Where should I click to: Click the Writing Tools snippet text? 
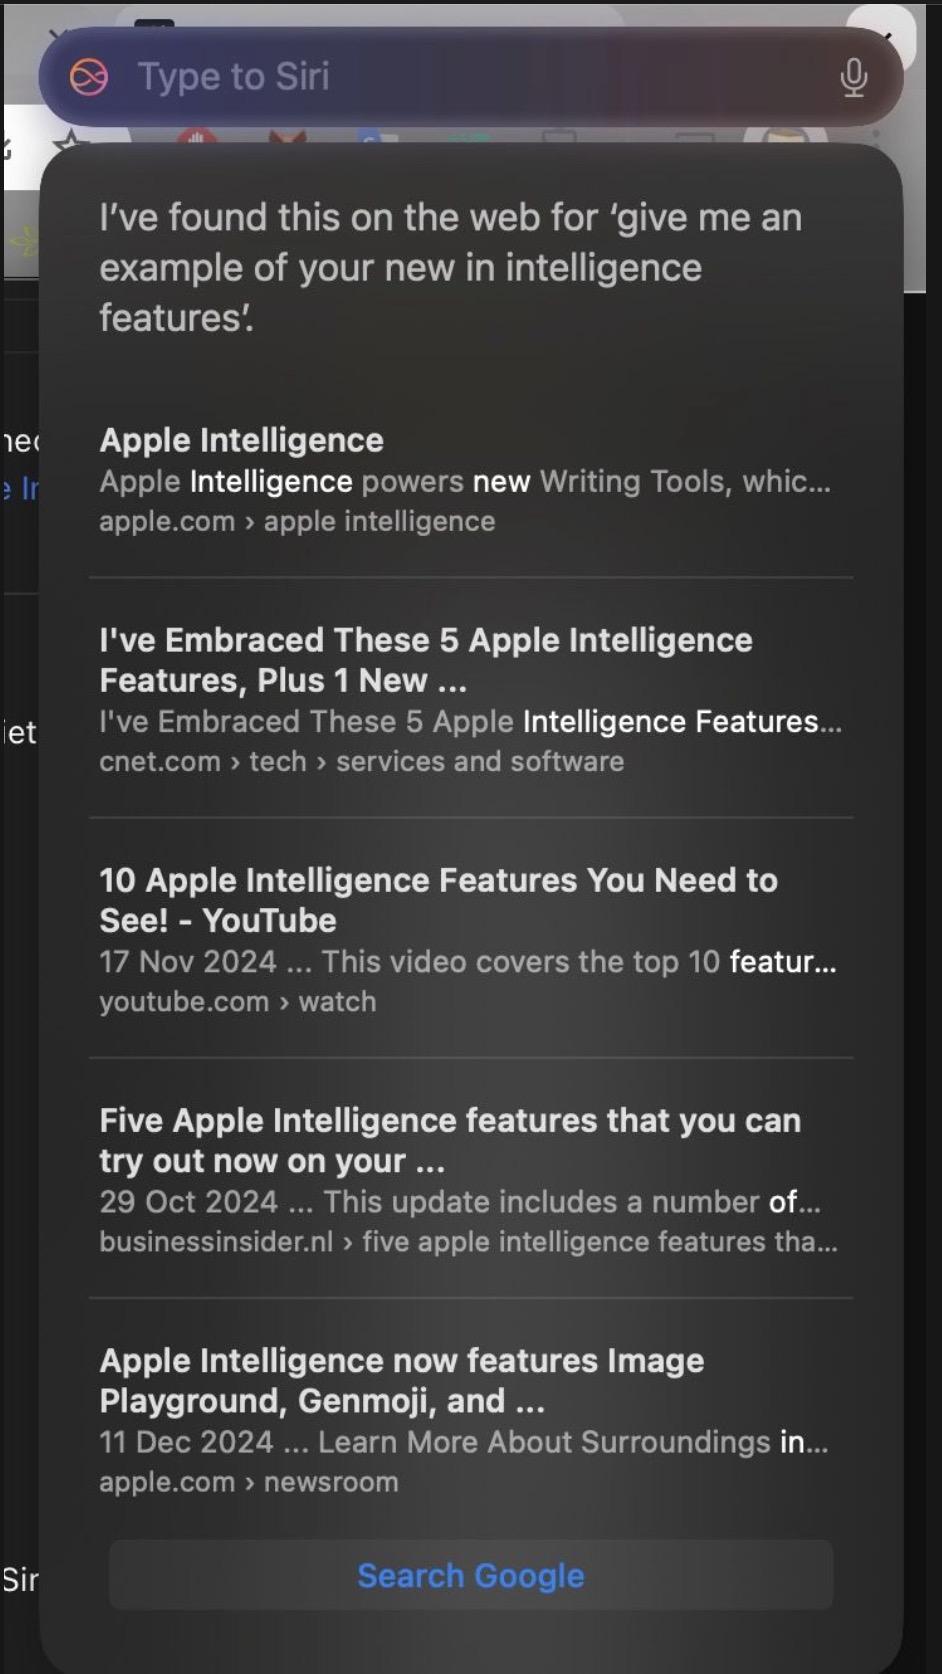[x=465, y=481]
